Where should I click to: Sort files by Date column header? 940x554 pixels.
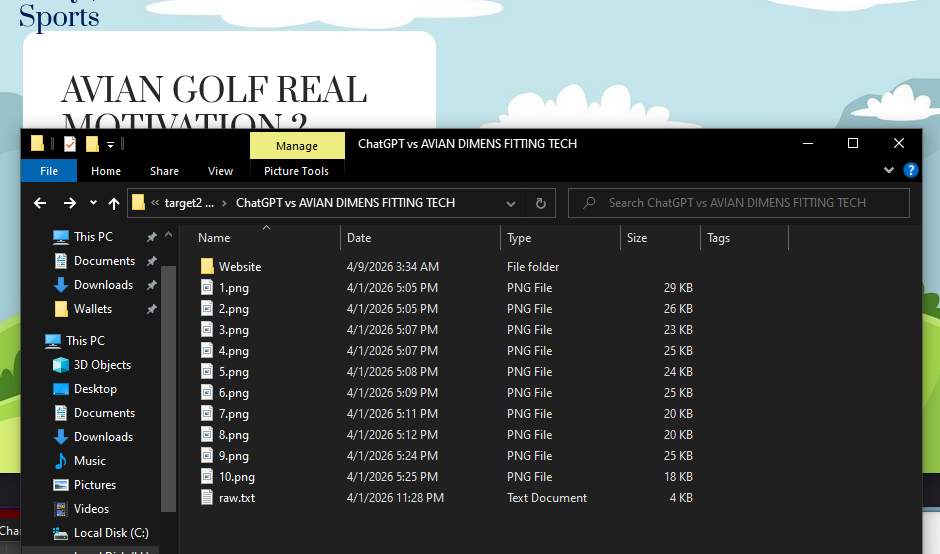(x=359, y=238)
